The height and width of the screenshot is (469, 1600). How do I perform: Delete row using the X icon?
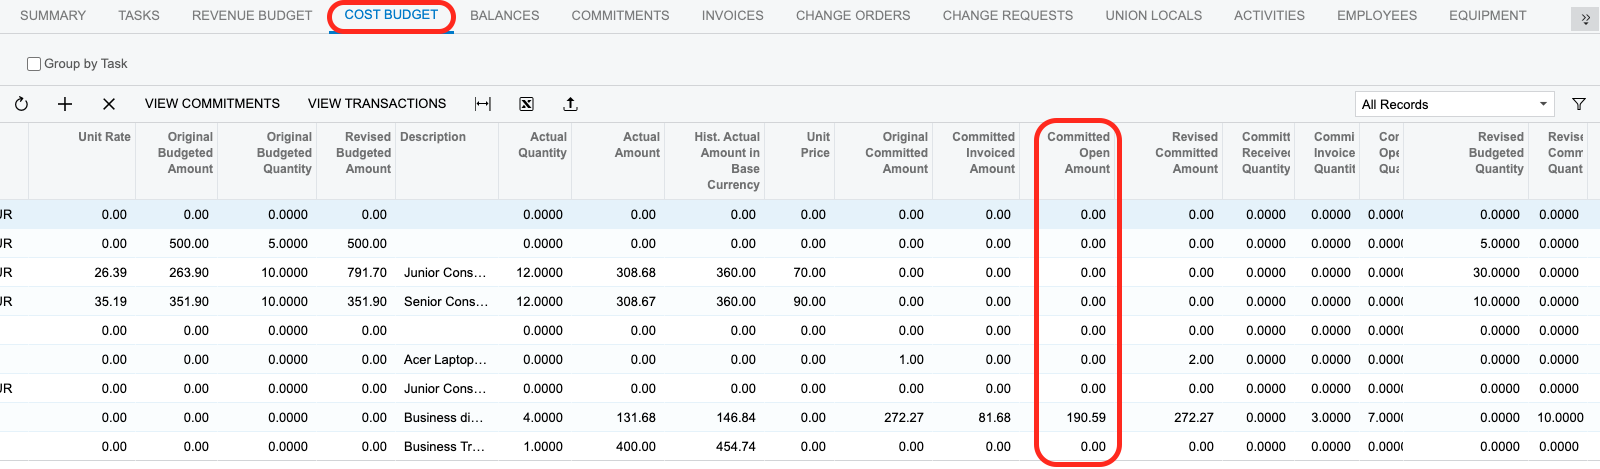click(x=109, y=104)
